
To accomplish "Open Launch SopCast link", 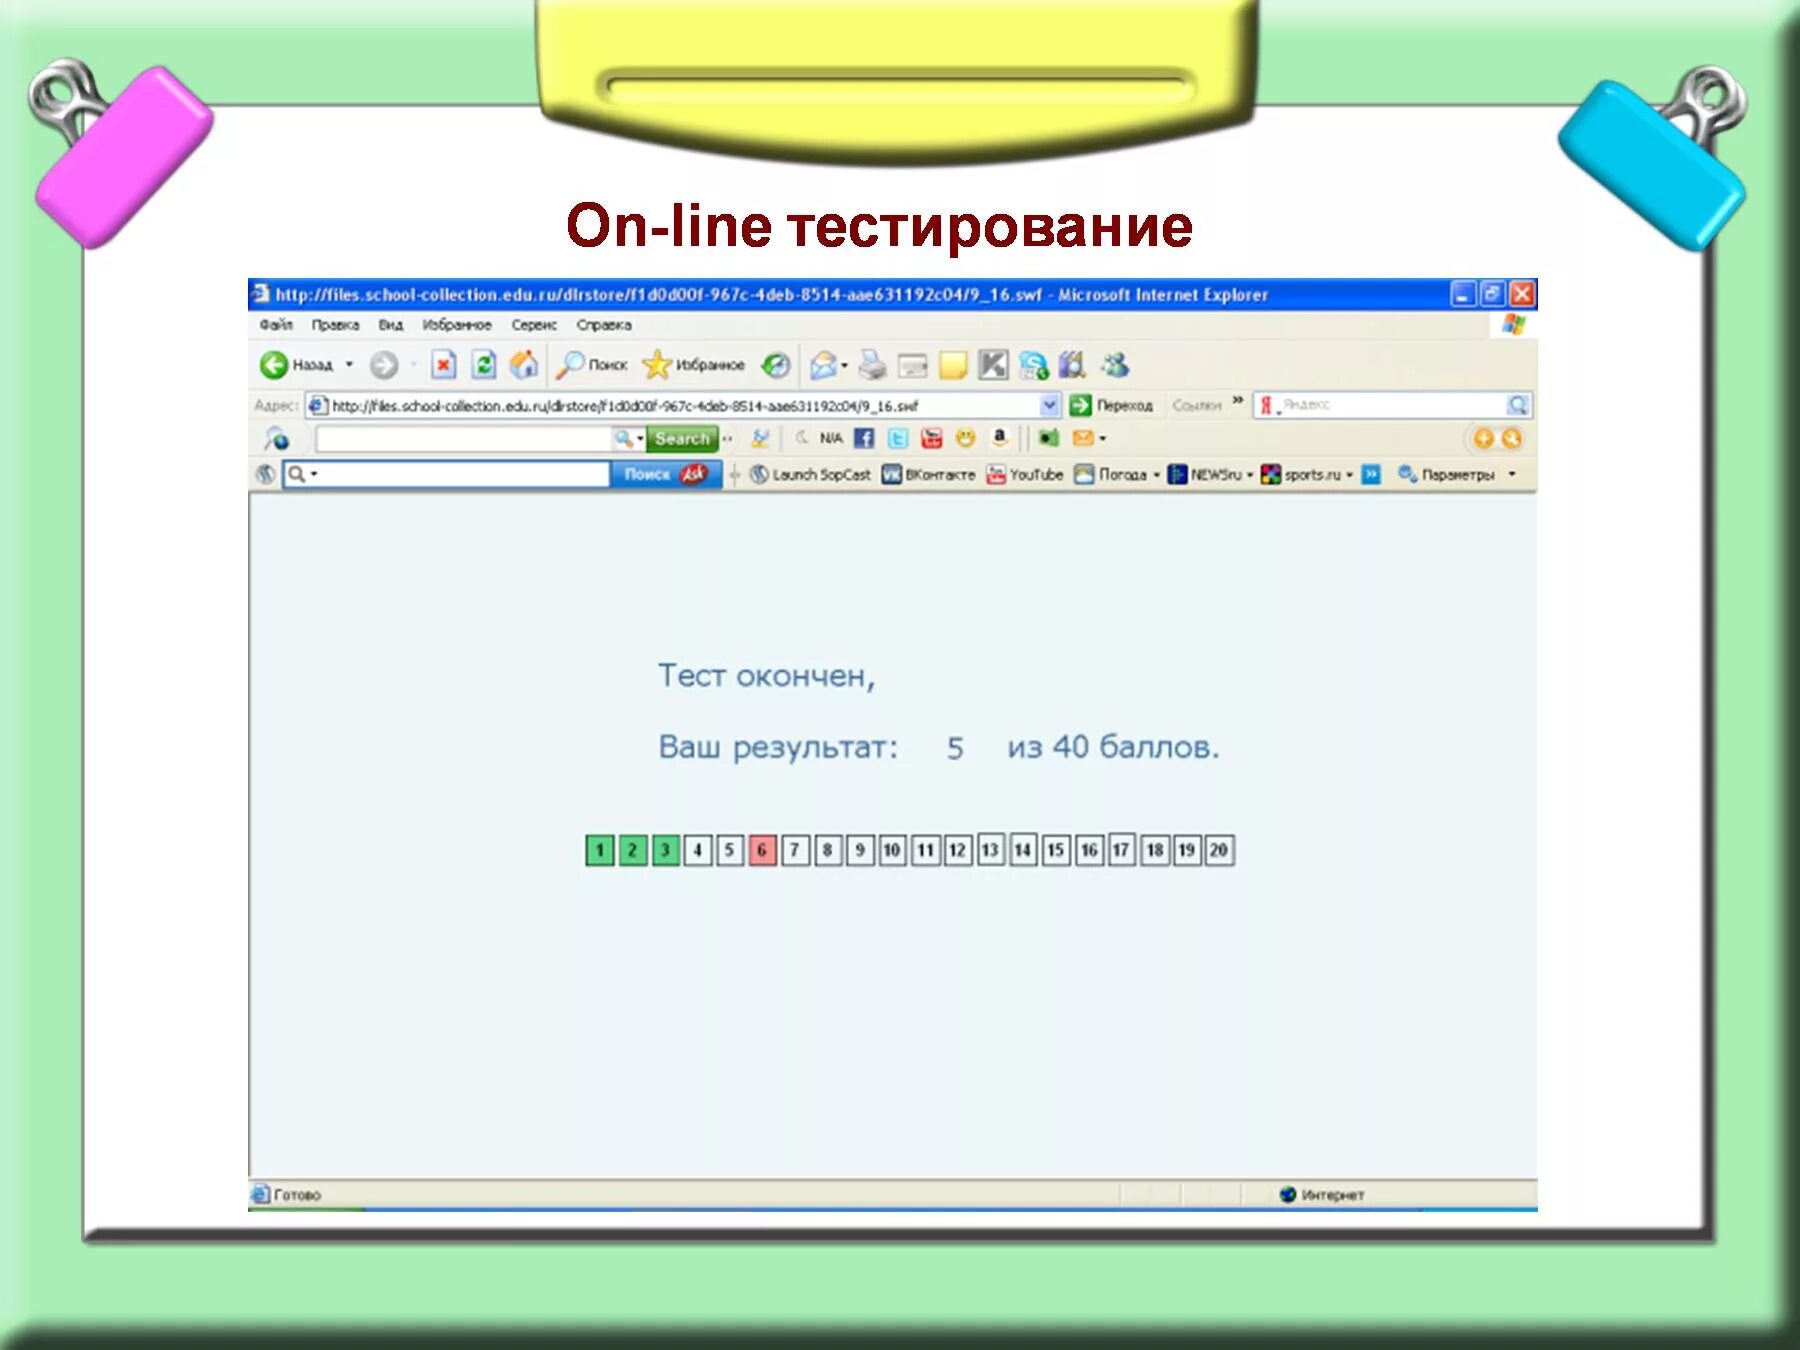I will pos(811,475).
